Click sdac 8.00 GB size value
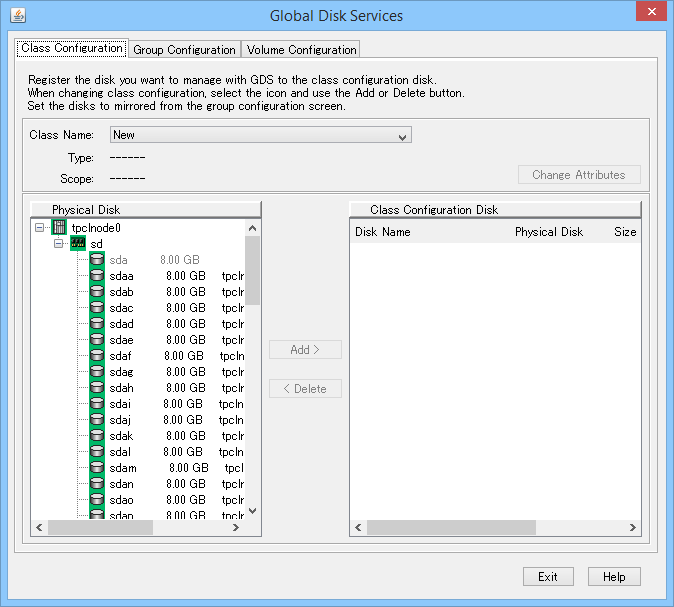The width and height of the screenshot is (674, 607). tap(186, 307)
